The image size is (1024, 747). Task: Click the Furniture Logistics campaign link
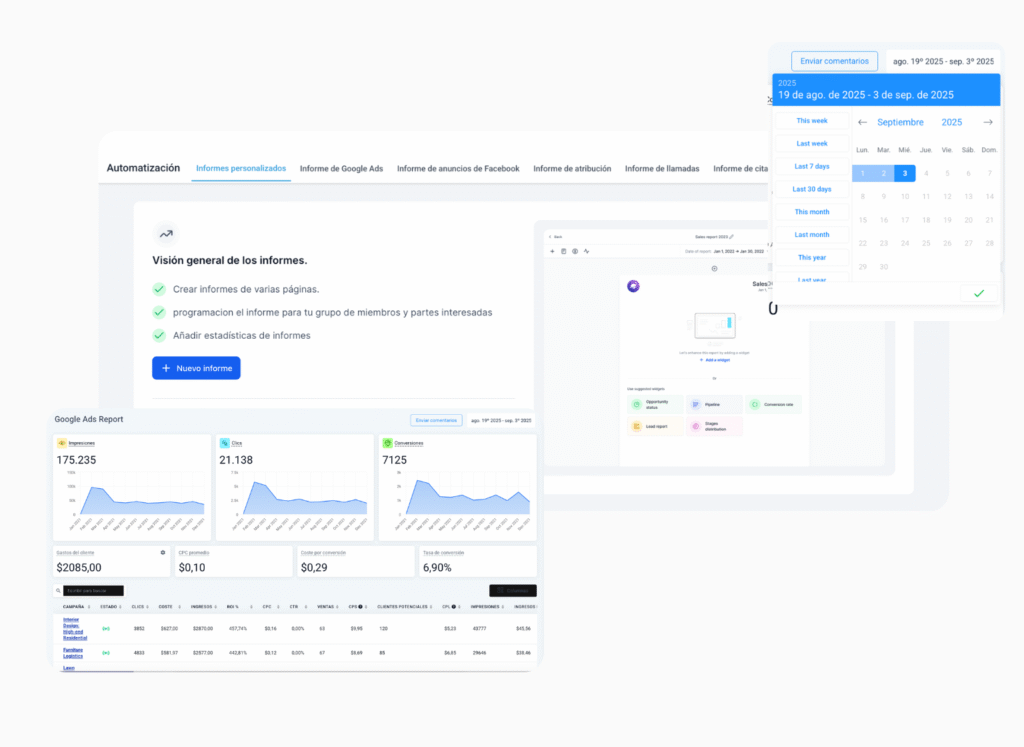[x=74, y=652]
